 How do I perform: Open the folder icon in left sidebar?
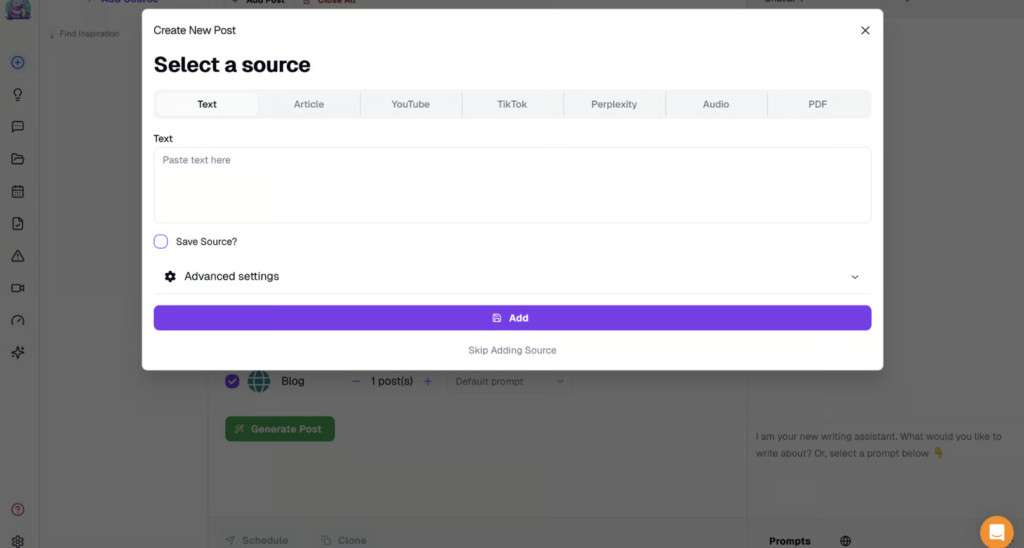click(x=17, y=159)
